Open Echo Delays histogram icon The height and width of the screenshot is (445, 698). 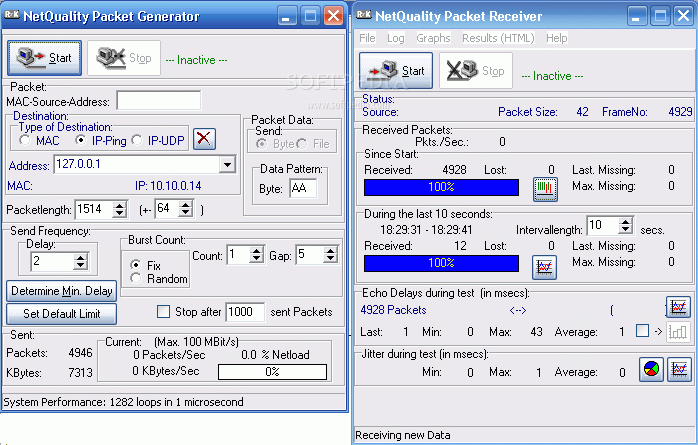click(678, 332)
